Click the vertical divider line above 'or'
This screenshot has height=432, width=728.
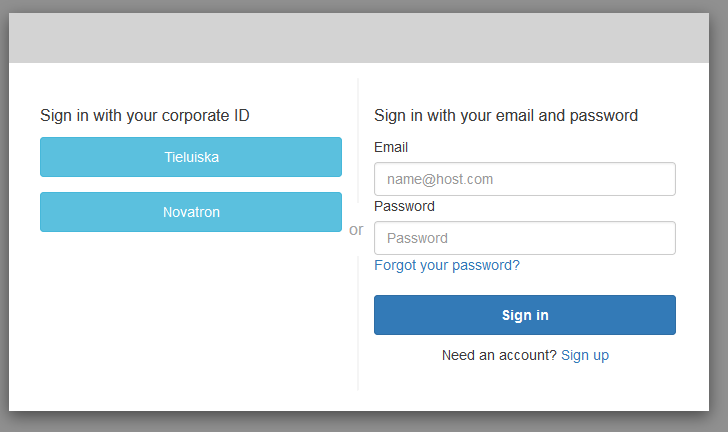pyautogui.click(x=357, y=150)
